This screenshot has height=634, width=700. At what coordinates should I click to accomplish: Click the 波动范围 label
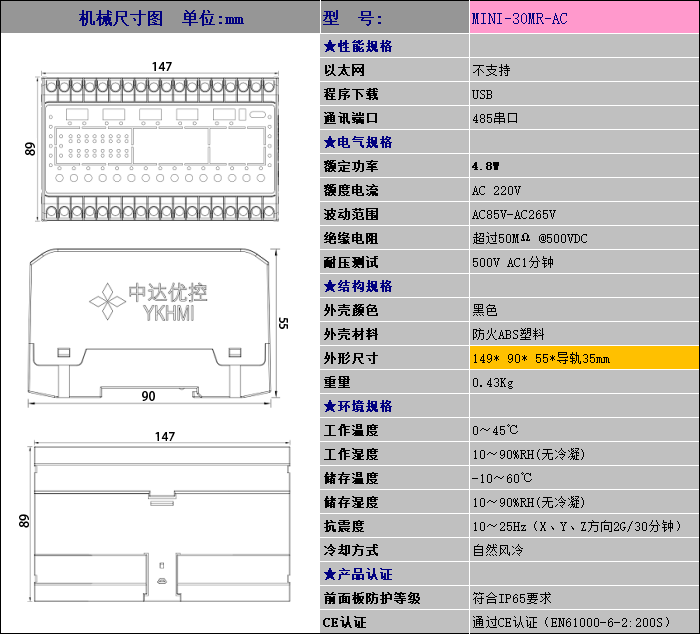click(x=351, y=214)
